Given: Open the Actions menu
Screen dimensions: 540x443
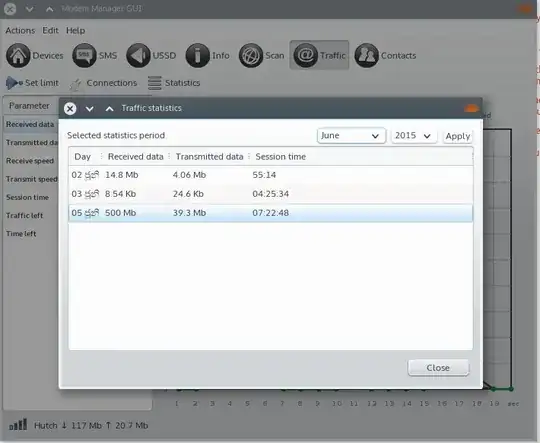Looking at the screenshot, I should tap(20, 31).
